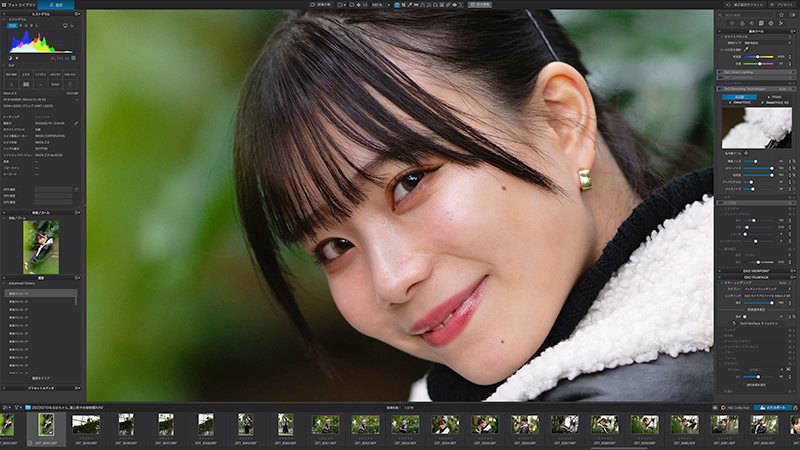Set zoom to 1:1 view
This screenshot has height=450, width=800.
pos(365,5)
